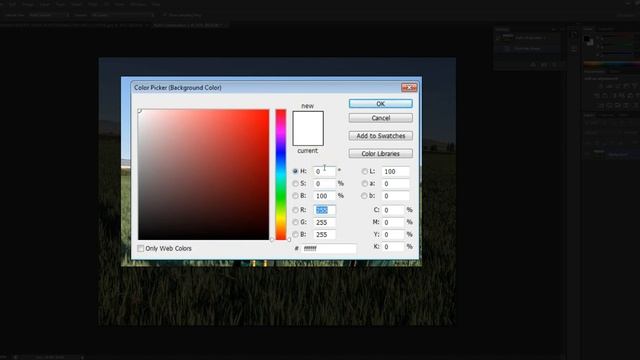Confirm the color with the OK button
The height and width of the screenshot is (360, 640).
[x=380, y=104]
